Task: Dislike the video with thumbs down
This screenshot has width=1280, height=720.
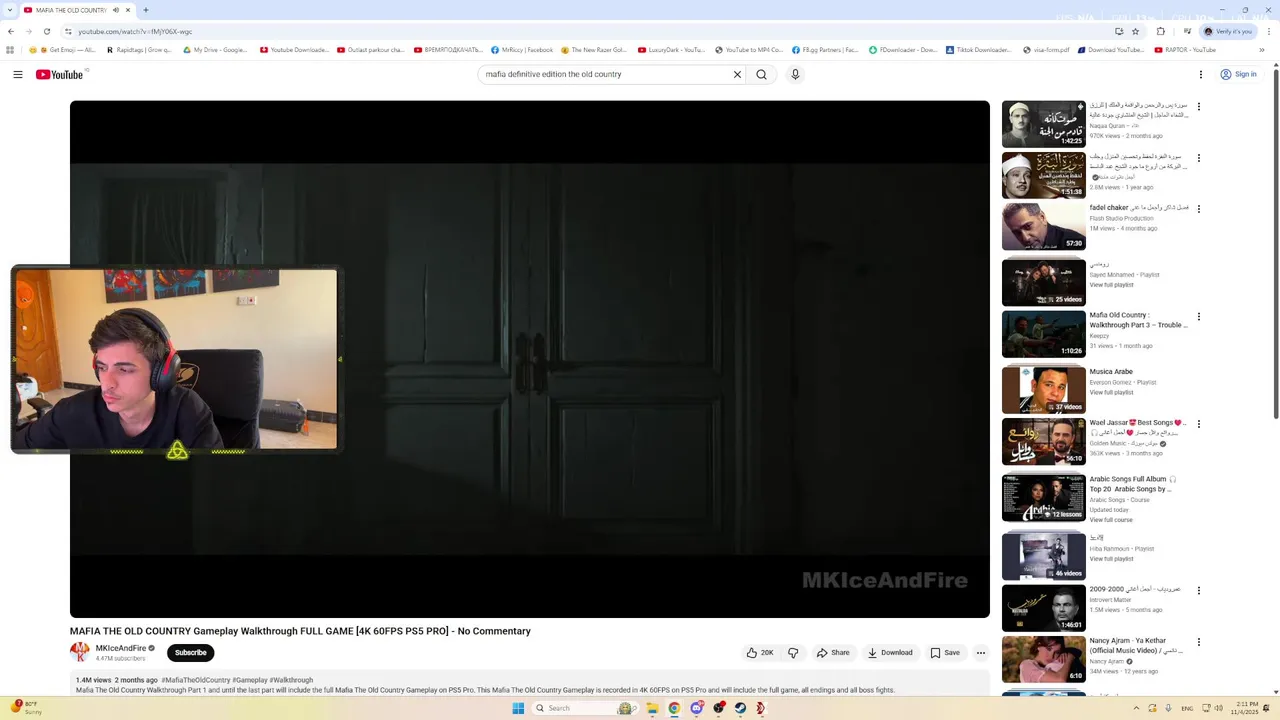Action: (x=793, y=653)
